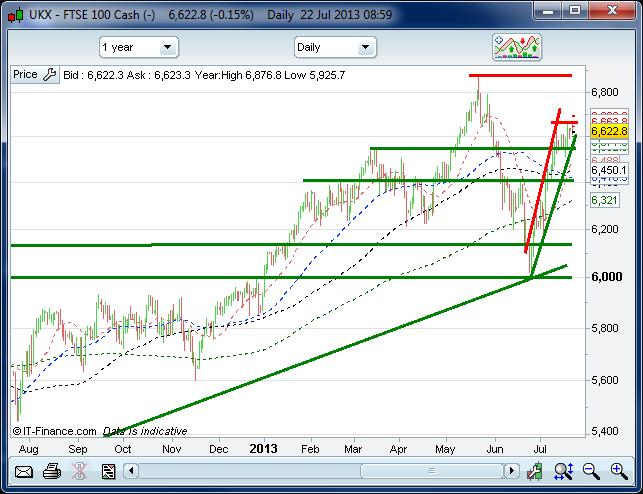
Task: Click the 6,321 green price label
Action: 604,200
